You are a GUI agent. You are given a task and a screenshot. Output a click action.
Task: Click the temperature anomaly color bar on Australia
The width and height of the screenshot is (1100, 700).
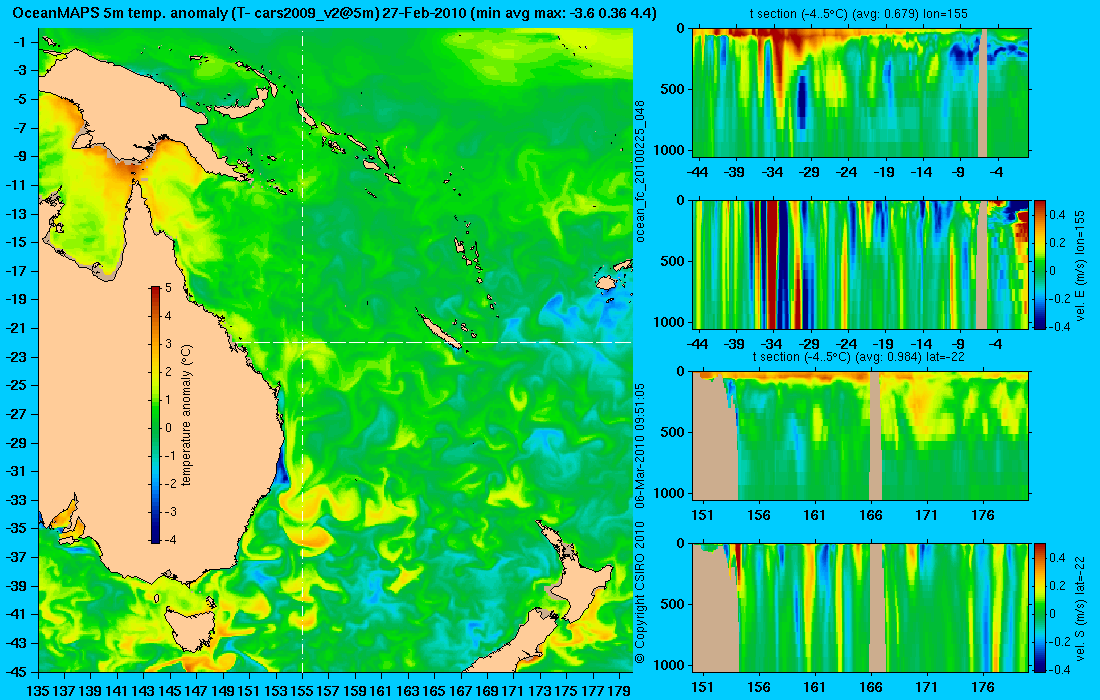[x=155, y=415]
